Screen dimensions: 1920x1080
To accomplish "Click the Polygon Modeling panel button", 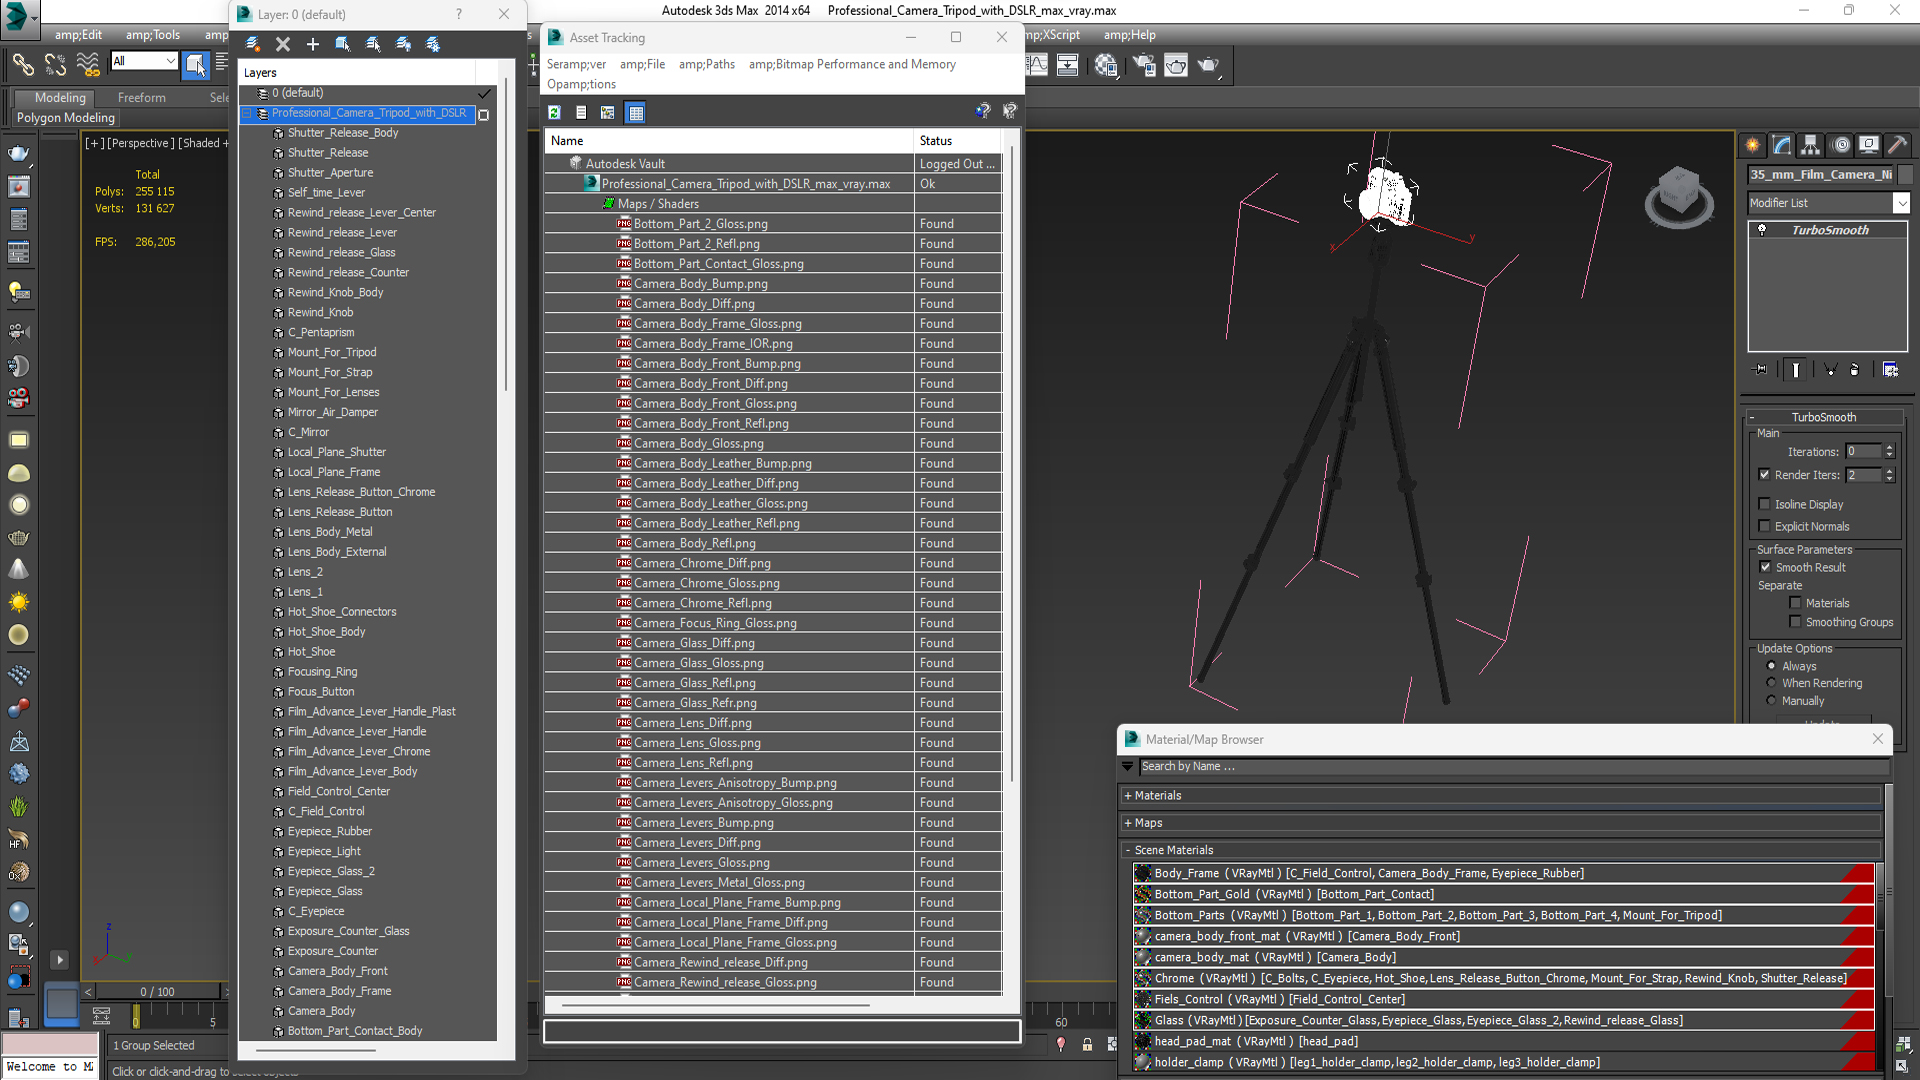I will coord(66,118).
